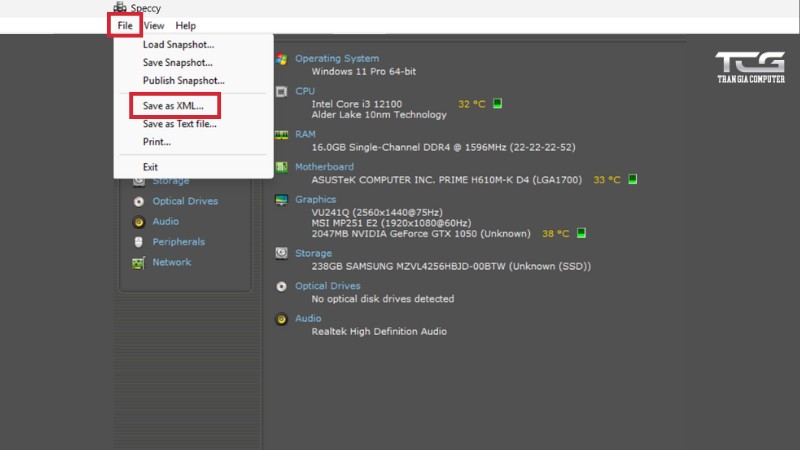This screenshot has width=800, height=450.
Task: Click the Network icon in sidebar
Action: click(138, 263)
